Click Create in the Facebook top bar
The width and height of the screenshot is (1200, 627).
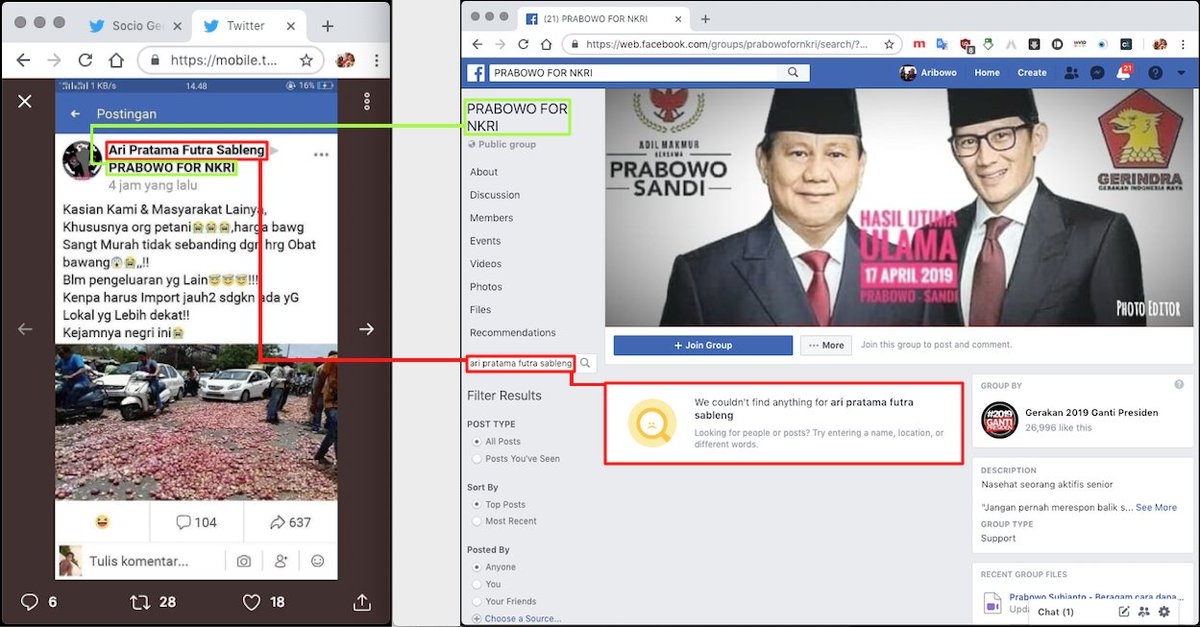click(x=1032, y=73)
